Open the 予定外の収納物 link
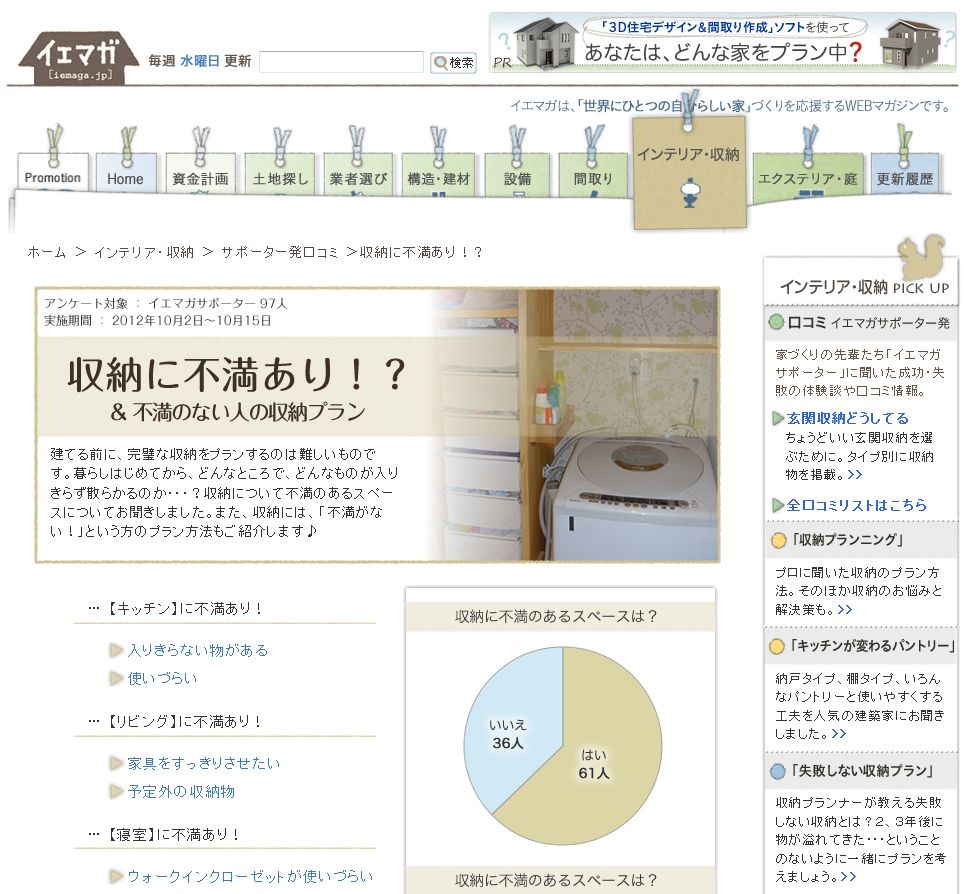Image resolution: width=964 pixels, height=894 pixels. click(x=181, y=791)
